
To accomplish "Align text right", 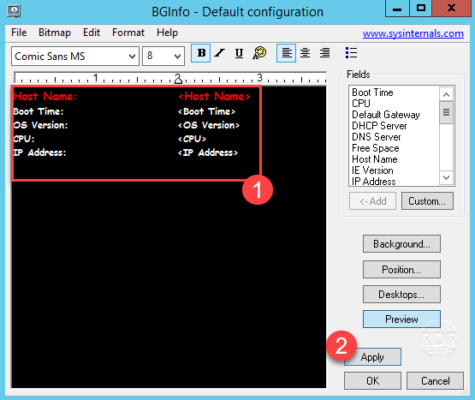I will pos(325,53).
